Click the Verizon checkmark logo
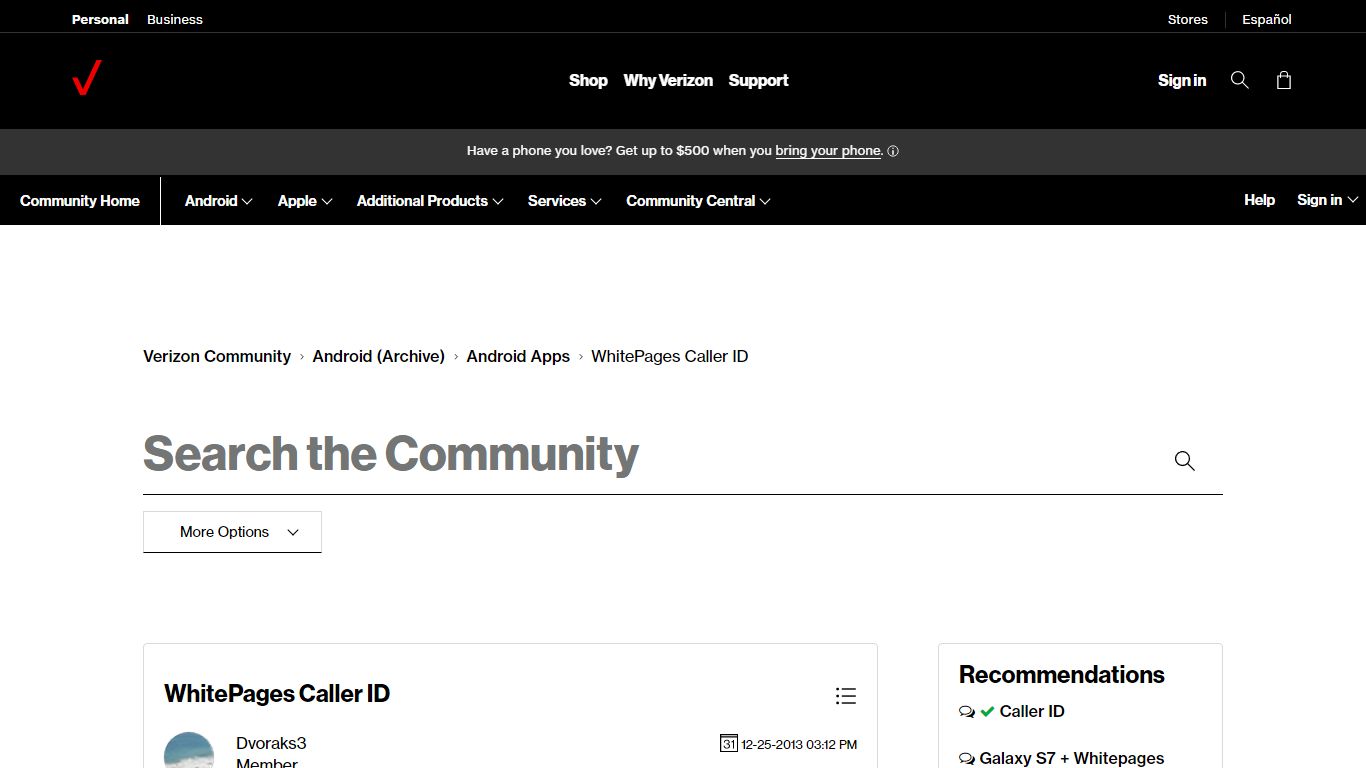Screen dimensions: 1366x768 click(x=87, y=78)
